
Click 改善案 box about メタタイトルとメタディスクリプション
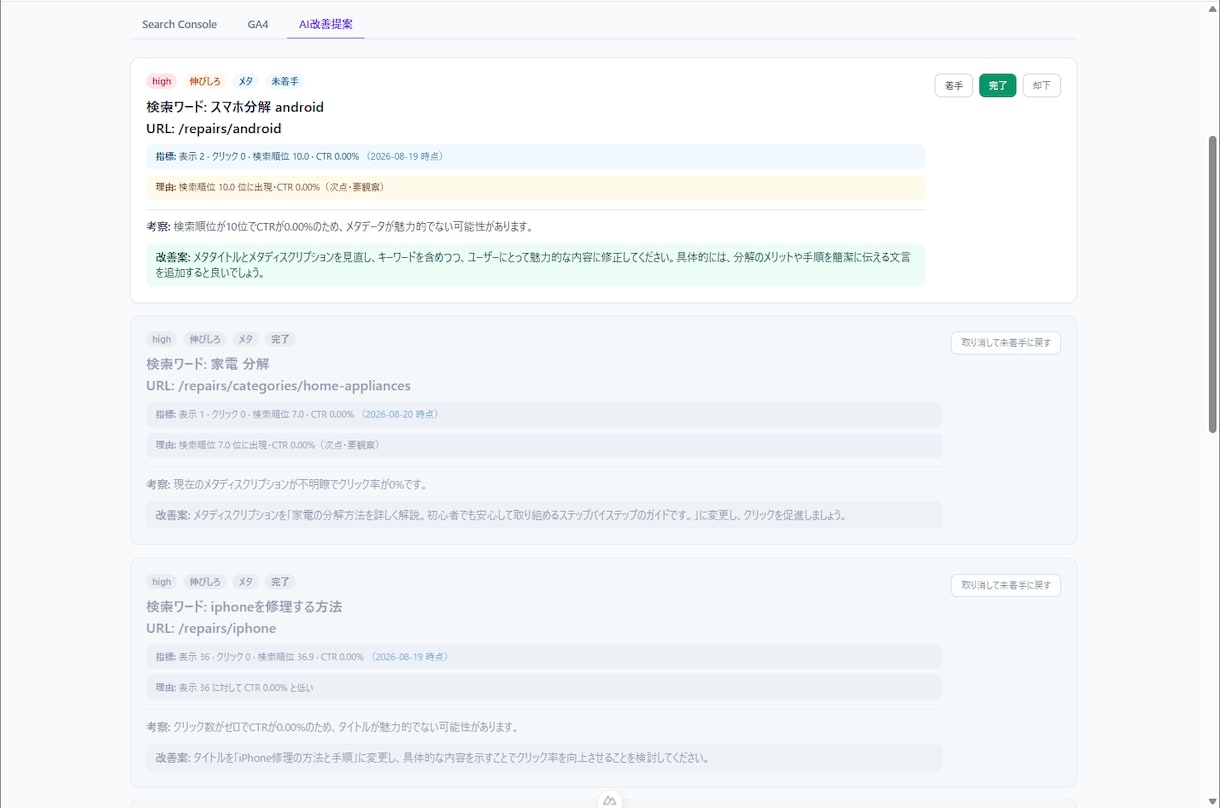[535, 265]
